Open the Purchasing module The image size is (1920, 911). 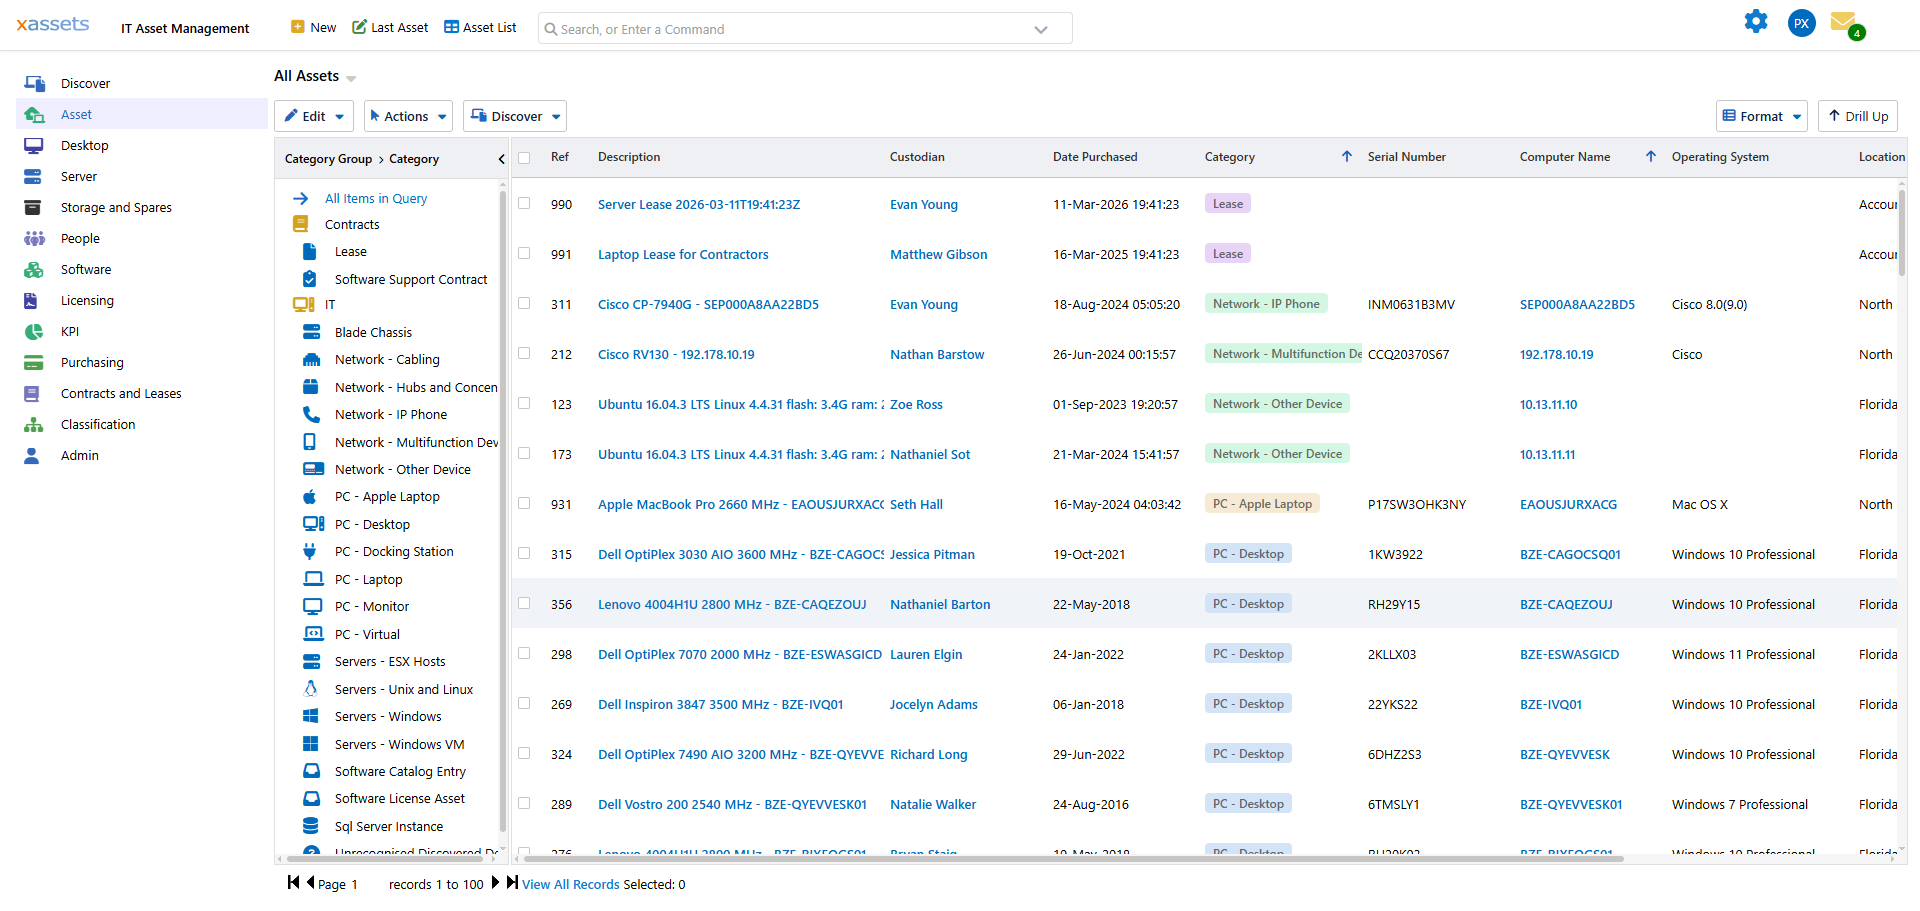click(x=92, y=362)
